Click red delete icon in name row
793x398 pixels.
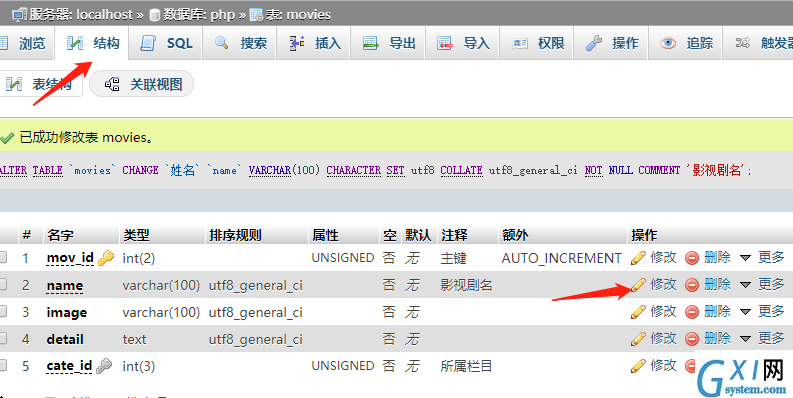click(x=692, y=285)
